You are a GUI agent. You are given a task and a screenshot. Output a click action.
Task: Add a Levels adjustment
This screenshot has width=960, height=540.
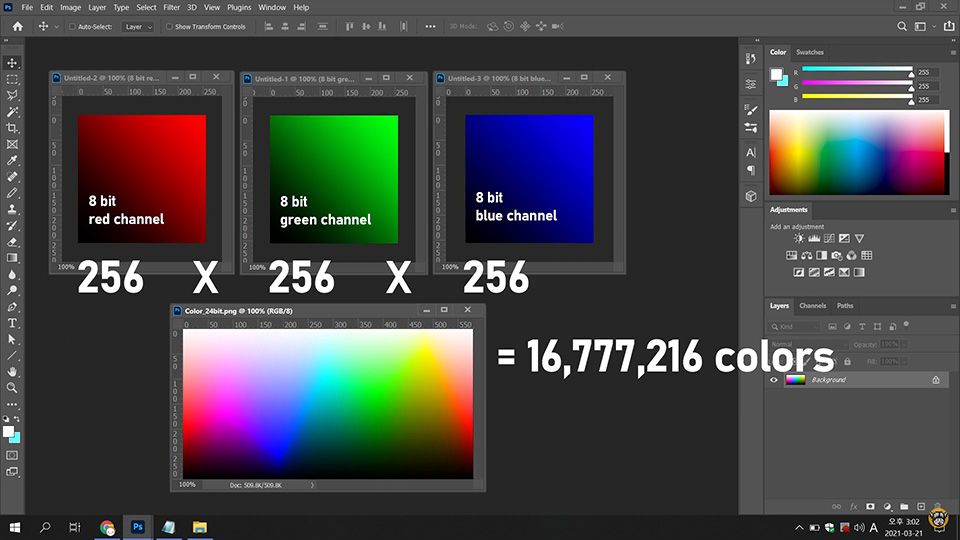click(x=814, y=238)
